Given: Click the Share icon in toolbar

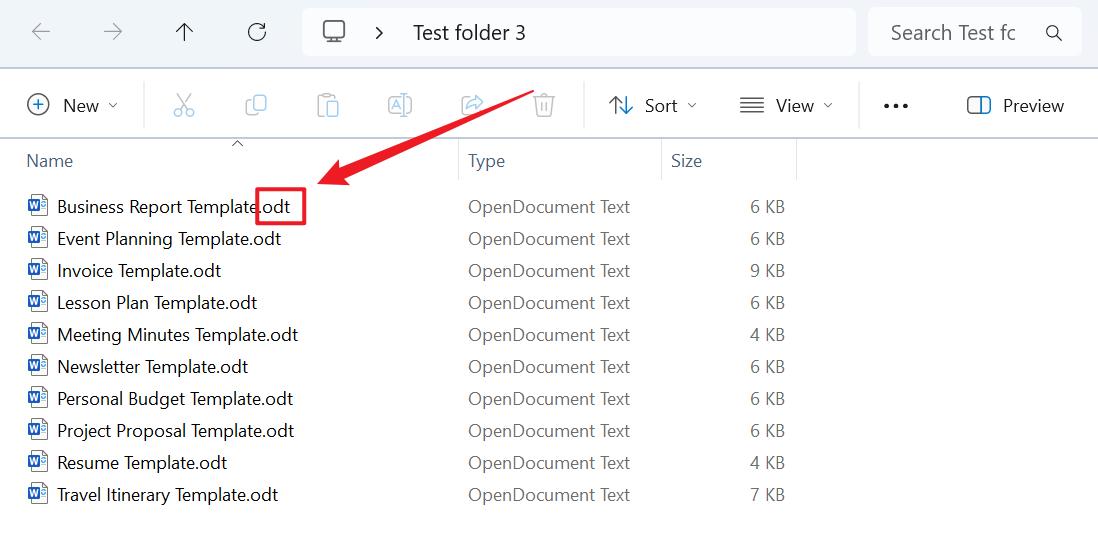Looking at the screenshot, I should click(472, 105).
